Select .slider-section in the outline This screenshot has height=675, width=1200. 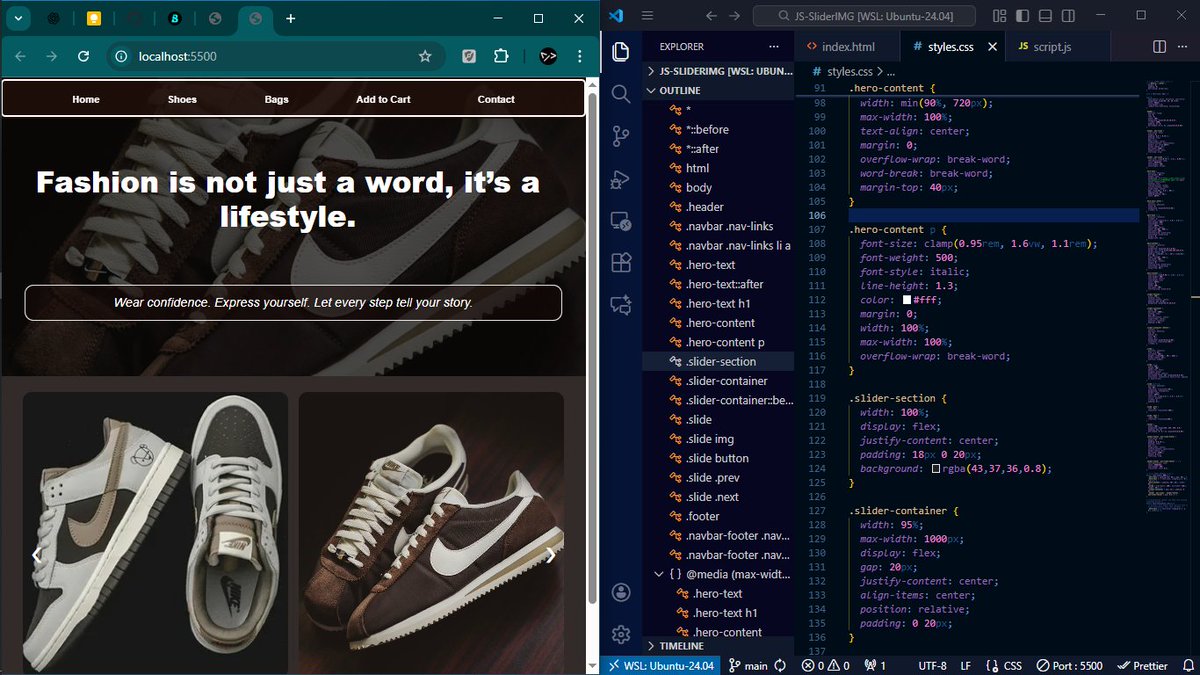(720, 362)
